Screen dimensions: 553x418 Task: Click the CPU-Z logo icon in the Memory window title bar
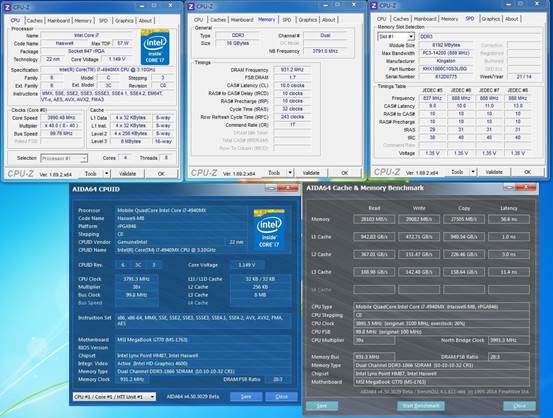coord(192,6)
